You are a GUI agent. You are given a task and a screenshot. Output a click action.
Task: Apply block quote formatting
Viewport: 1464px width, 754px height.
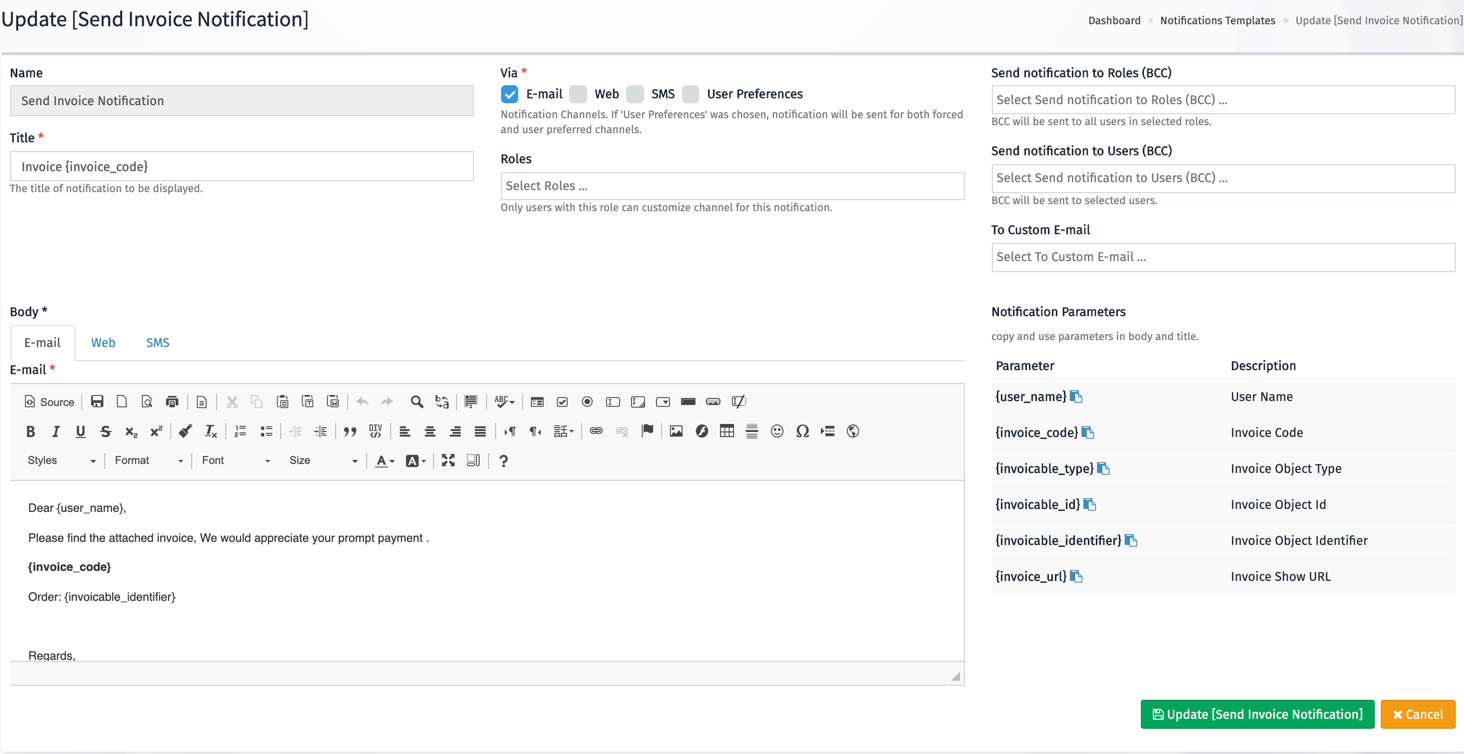(350, 432)
